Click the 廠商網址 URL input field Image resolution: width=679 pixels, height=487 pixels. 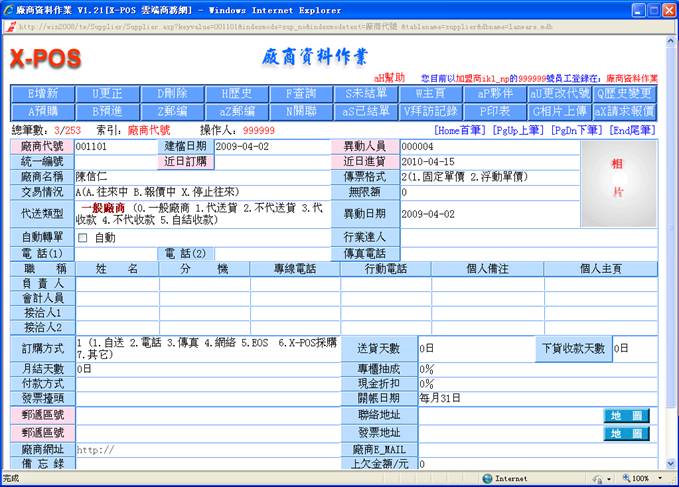point(200,450)
